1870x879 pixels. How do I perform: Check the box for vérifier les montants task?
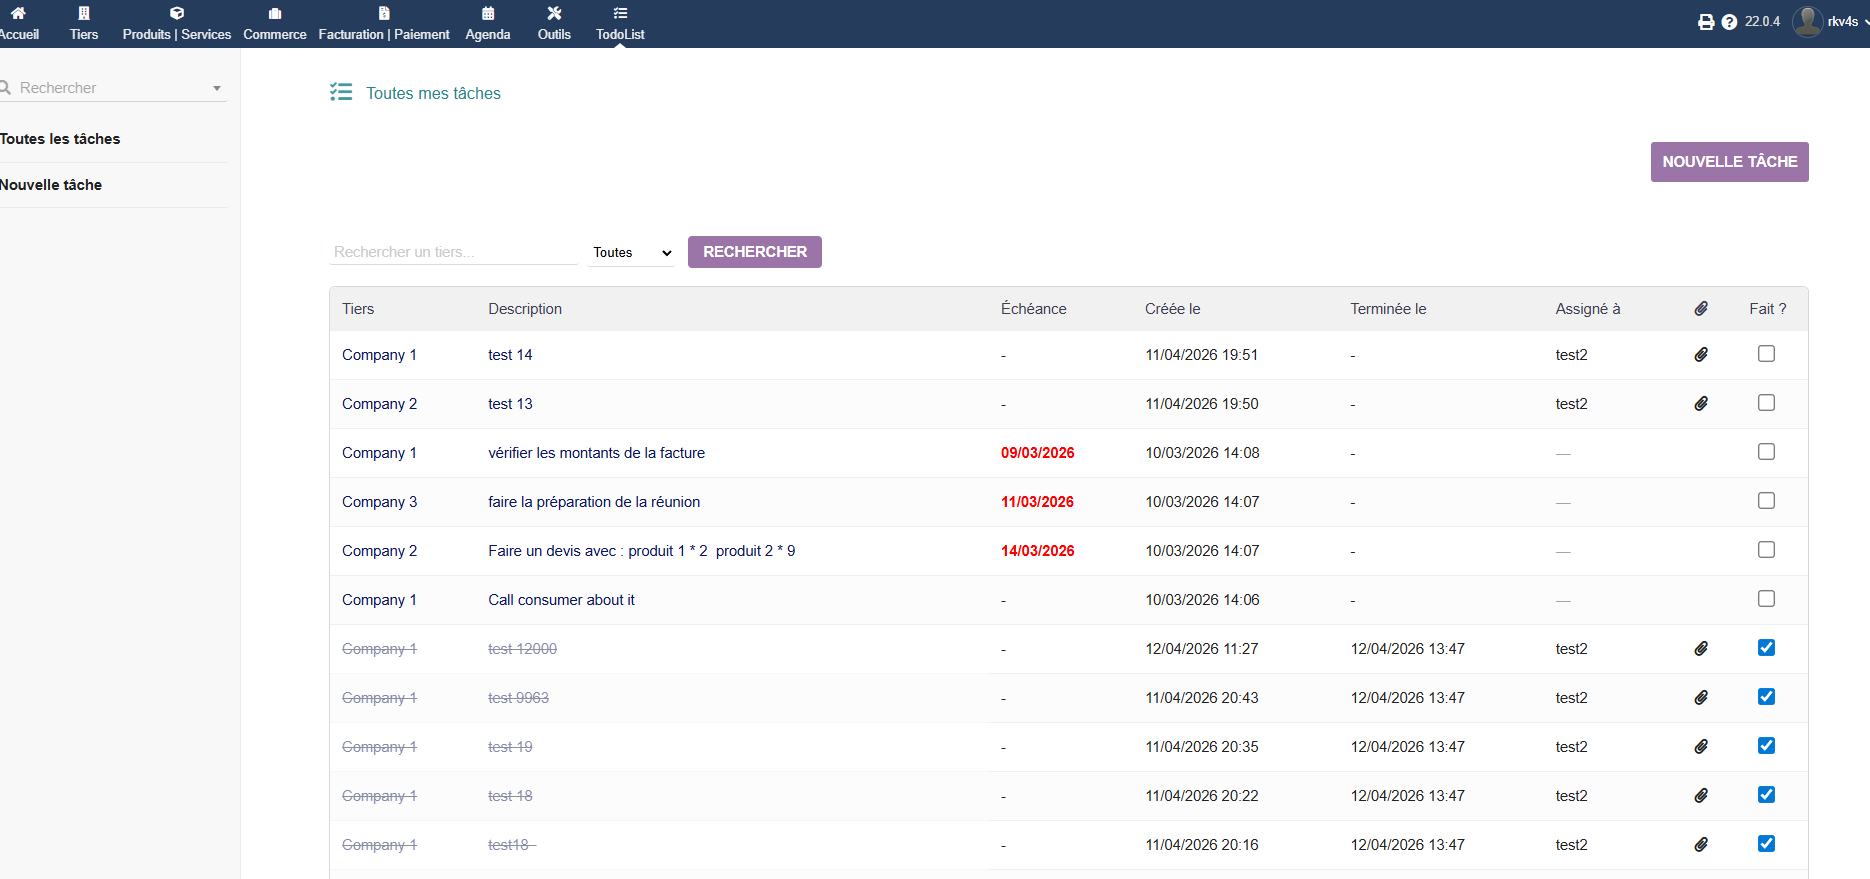[1766, 452]
